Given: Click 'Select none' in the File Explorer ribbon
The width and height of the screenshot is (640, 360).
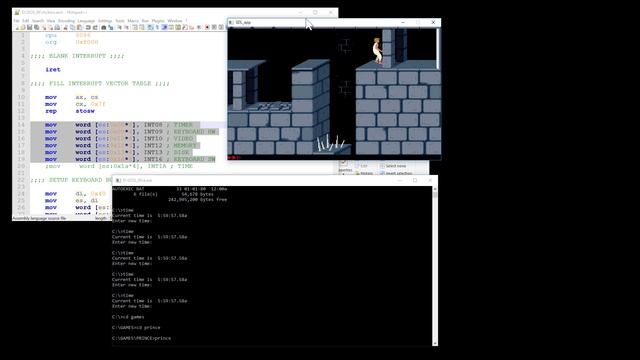Looking at the screenshot, I should coord(393,166).
